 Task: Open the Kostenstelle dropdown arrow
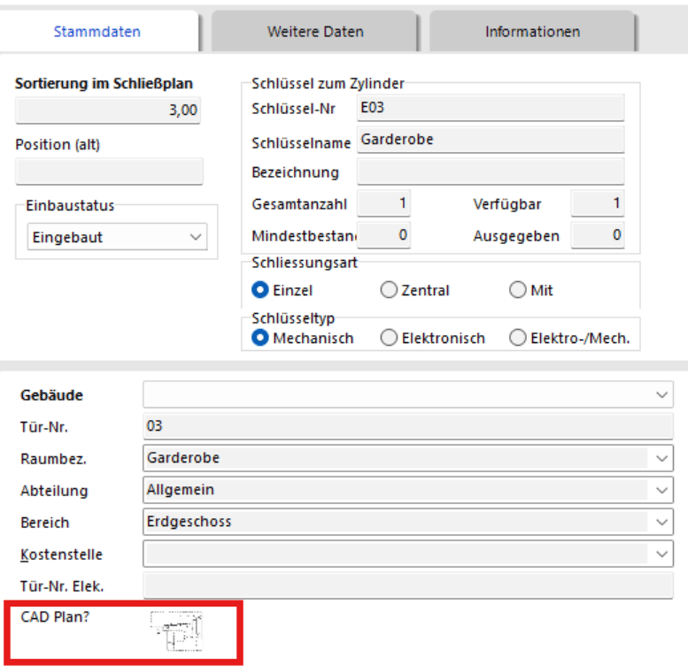[x=662, y=554]
